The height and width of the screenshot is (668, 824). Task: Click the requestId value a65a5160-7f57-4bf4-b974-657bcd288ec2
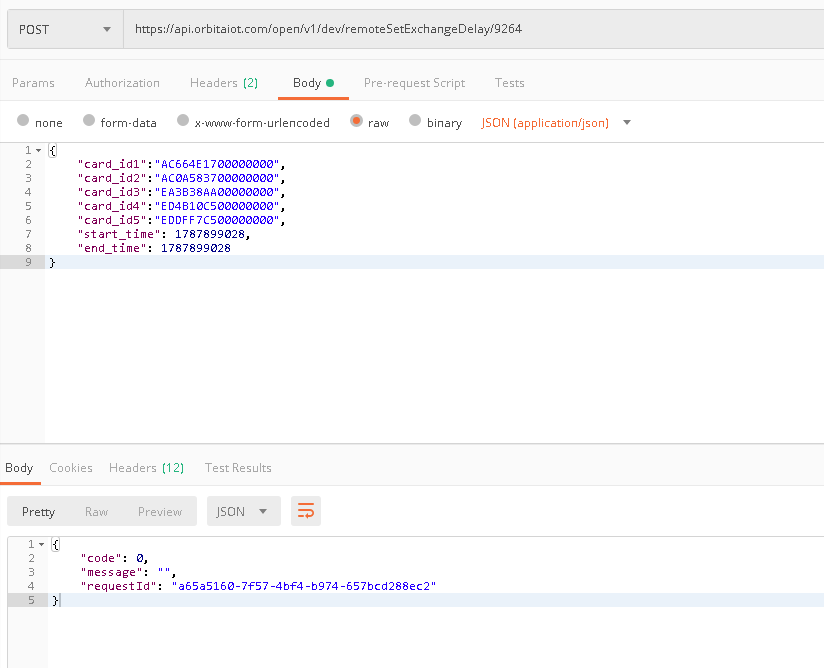[x=304, y=586]
